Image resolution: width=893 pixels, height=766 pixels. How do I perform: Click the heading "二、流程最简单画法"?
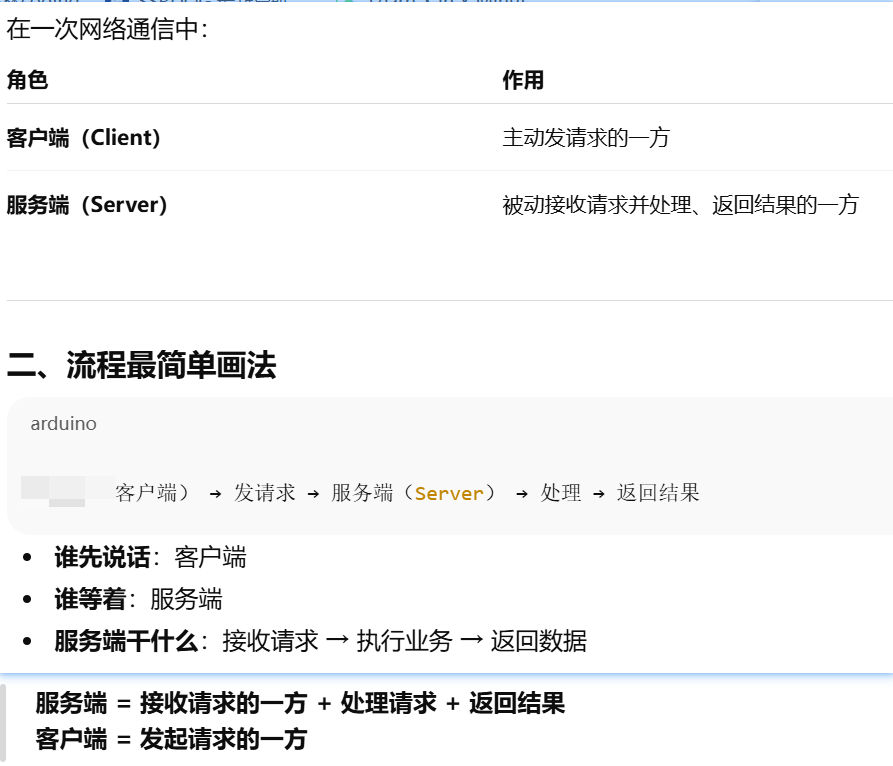click(x=141, y=365)
